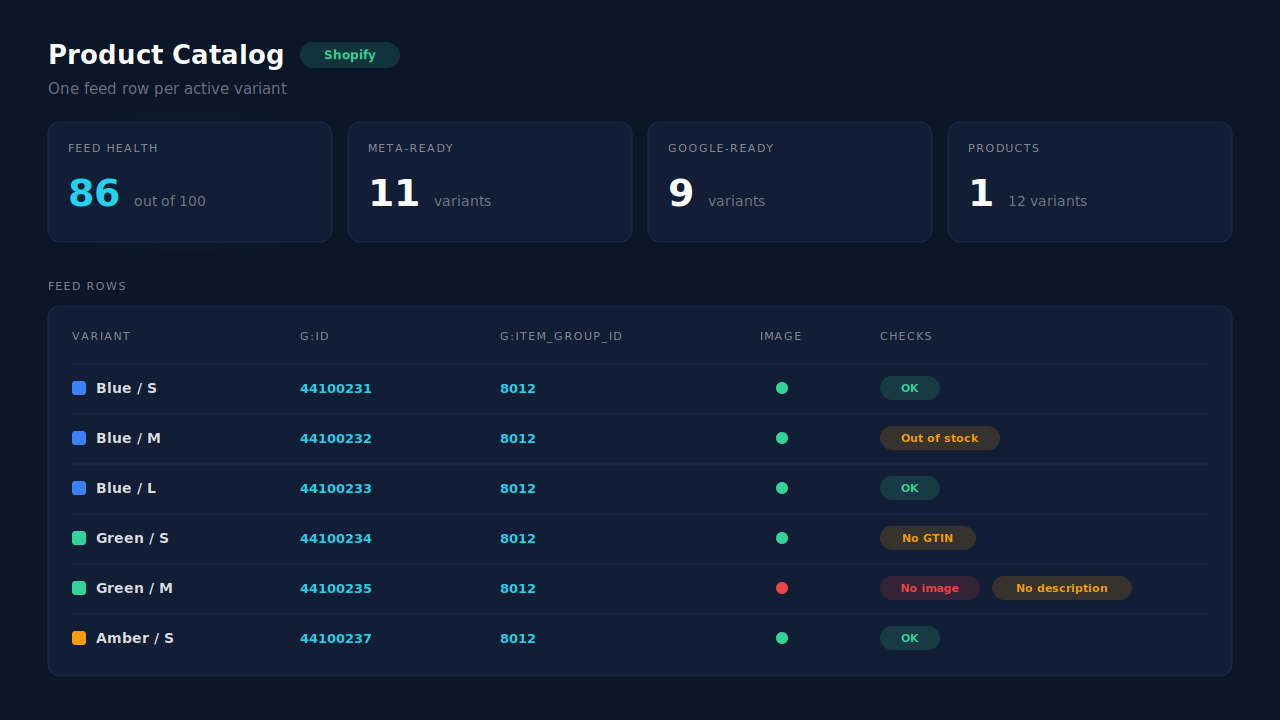Click the IMAGE column header
1280x720 pixels.
tap(781, 336)
